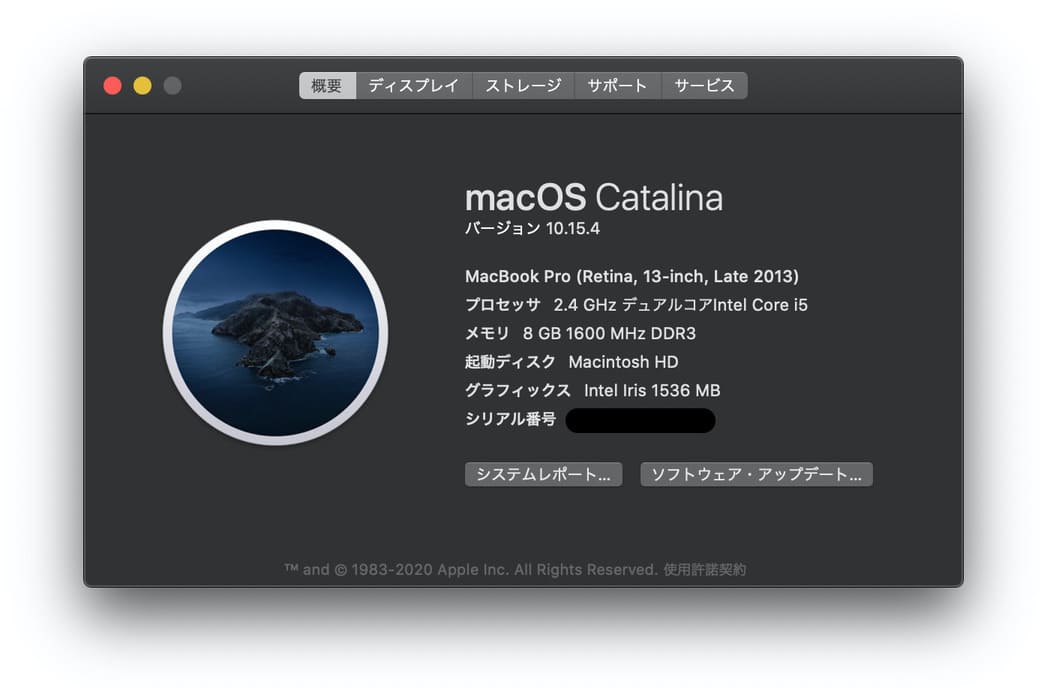The image size is (1047, 698).
Task: Open ソフトウェア・アップデート... button
Action: coord(757,474)
